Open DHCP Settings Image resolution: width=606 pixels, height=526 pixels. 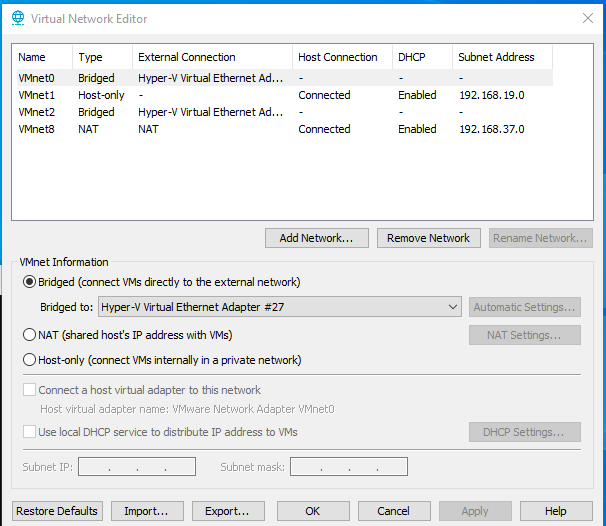coord(525,432)
